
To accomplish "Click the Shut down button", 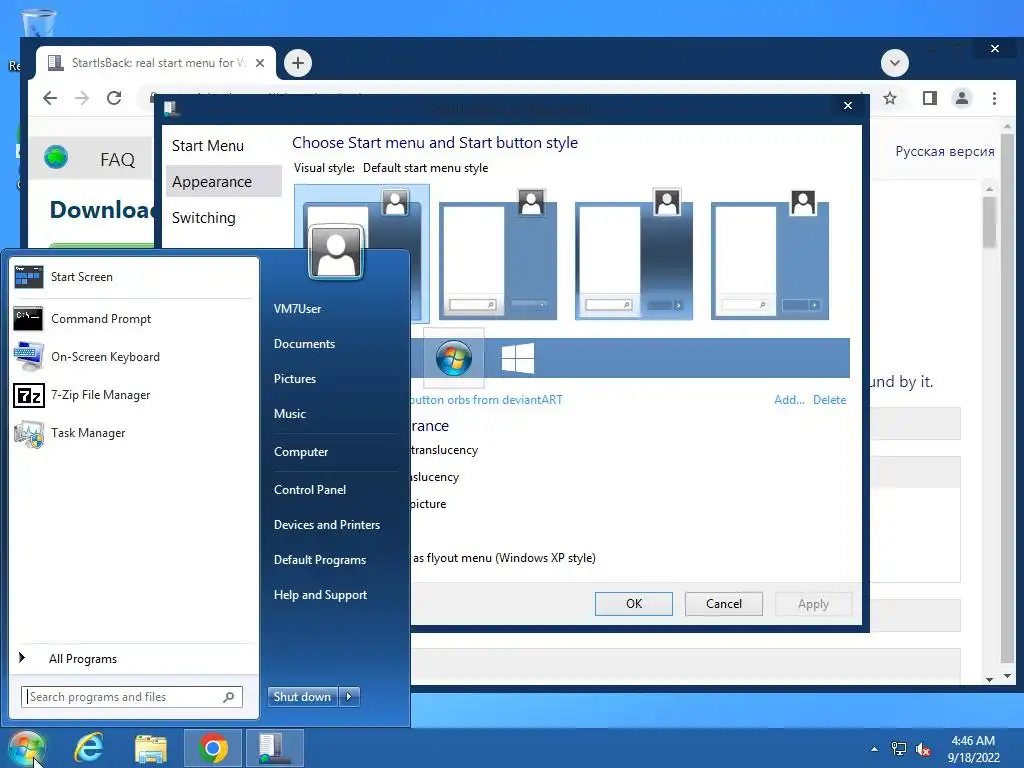I will (x=303, y=697).
